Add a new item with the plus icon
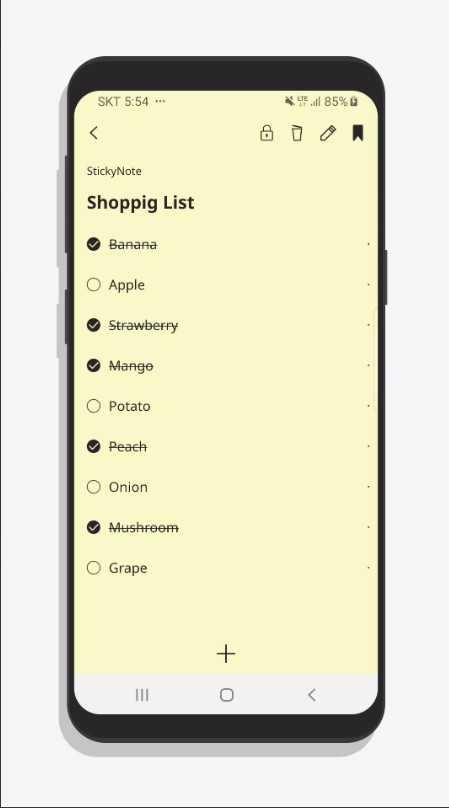The width and height of the screenshot is (449, 808). click(226, 654)
